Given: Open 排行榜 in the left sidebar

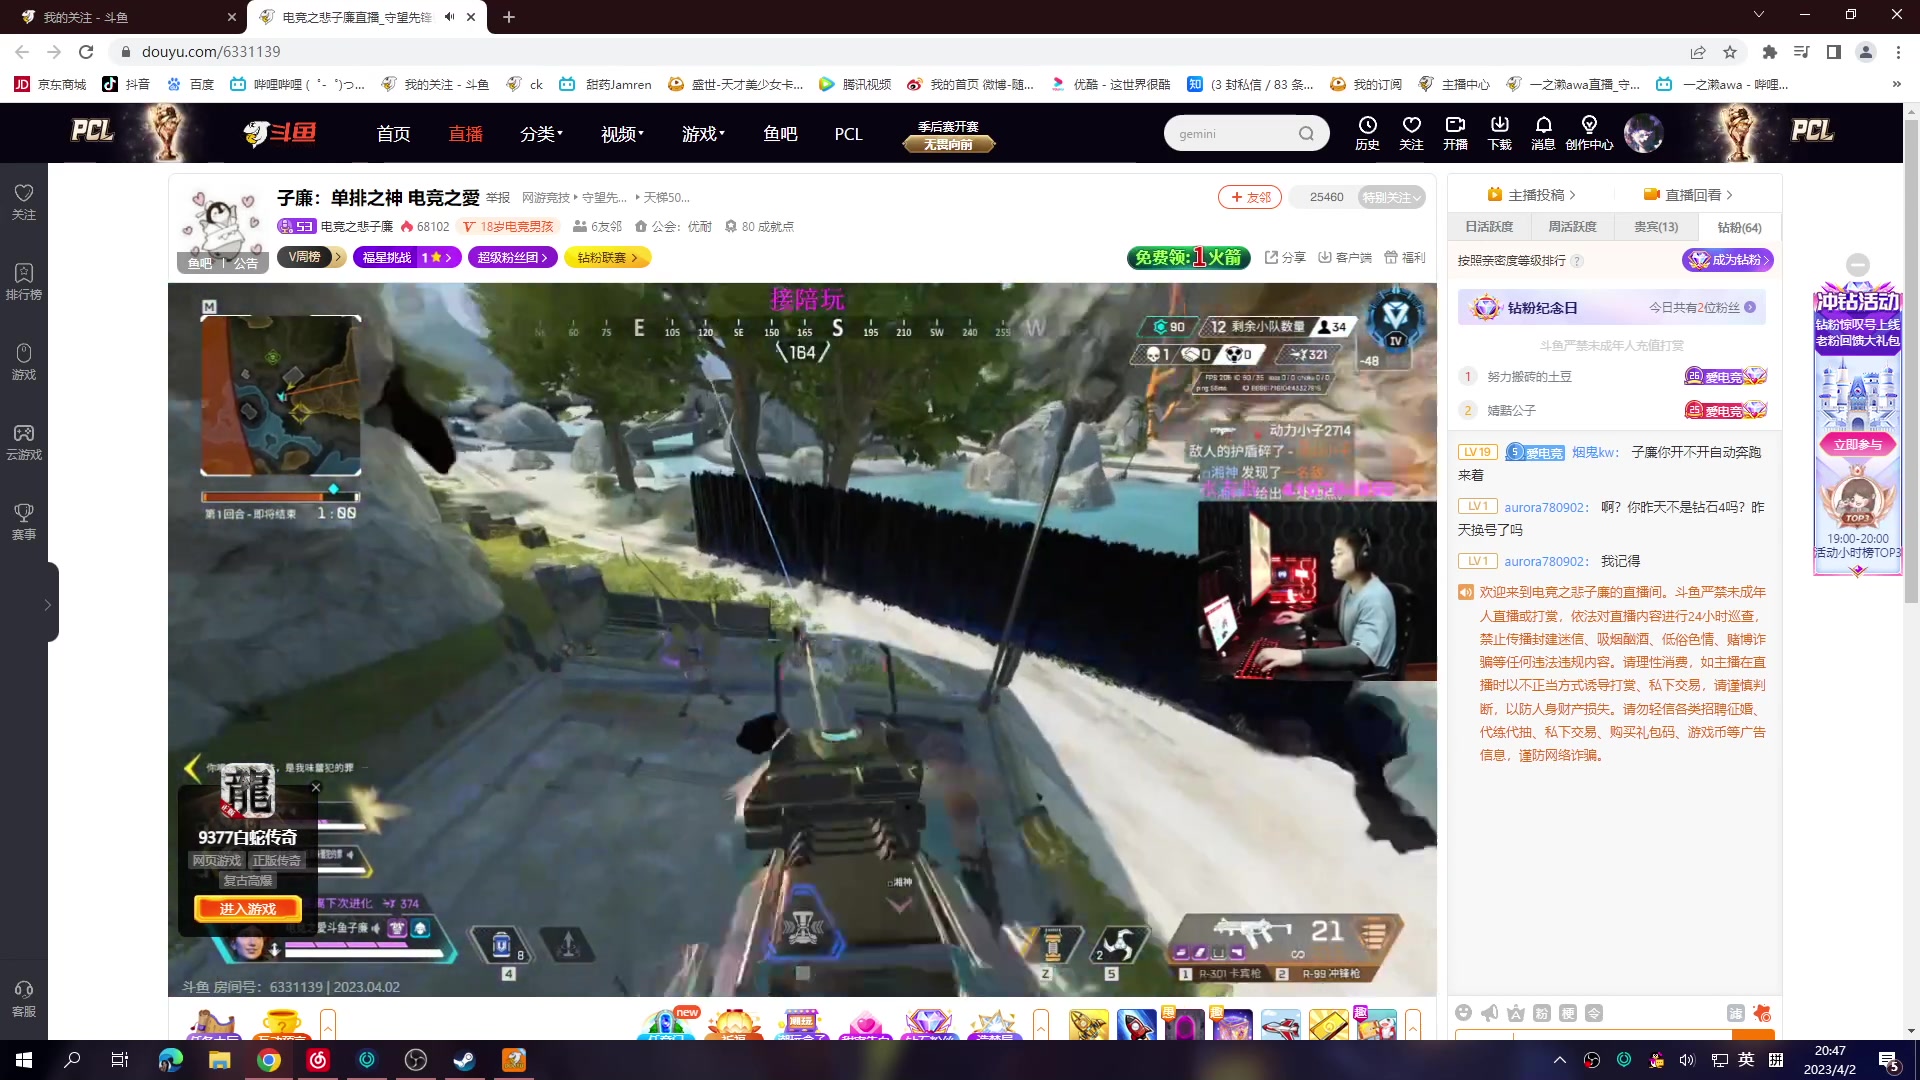Looking at the screenshot, I should pos(24,281).
